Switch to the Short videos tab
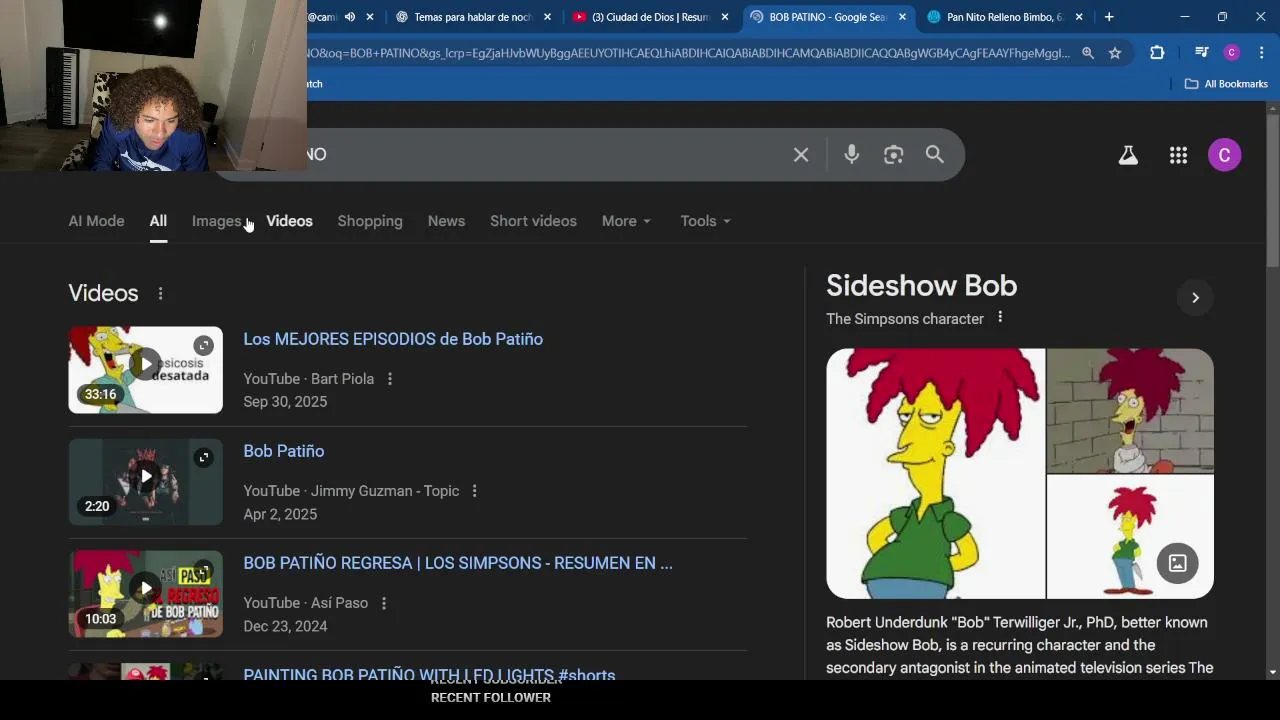Viewport: 1280px width, 720px height. point(533,221)
